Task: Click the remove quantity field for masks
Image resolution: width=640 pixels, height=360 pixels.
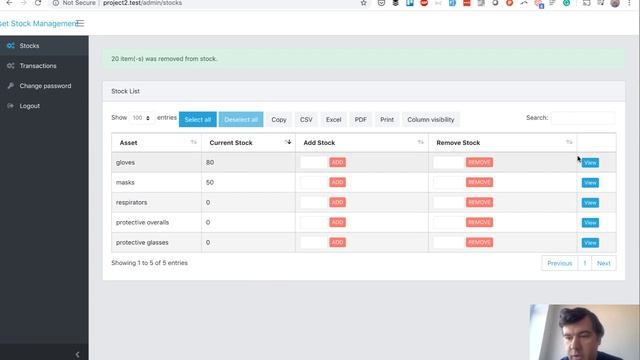Action: point(449,182)
